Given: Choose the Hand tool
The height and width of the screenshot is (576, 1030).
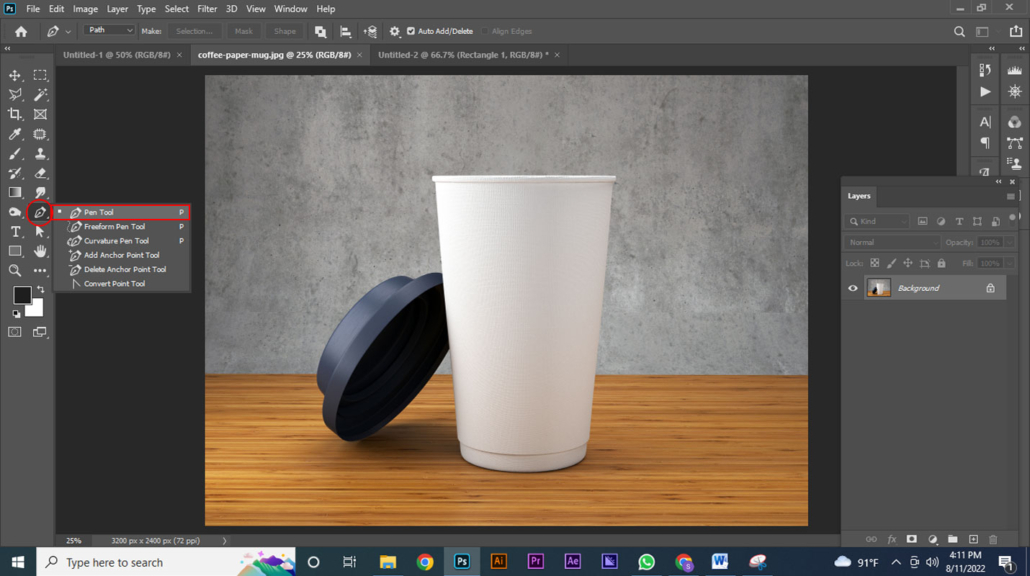Looking at the screenshot, I should pos(40,251).
